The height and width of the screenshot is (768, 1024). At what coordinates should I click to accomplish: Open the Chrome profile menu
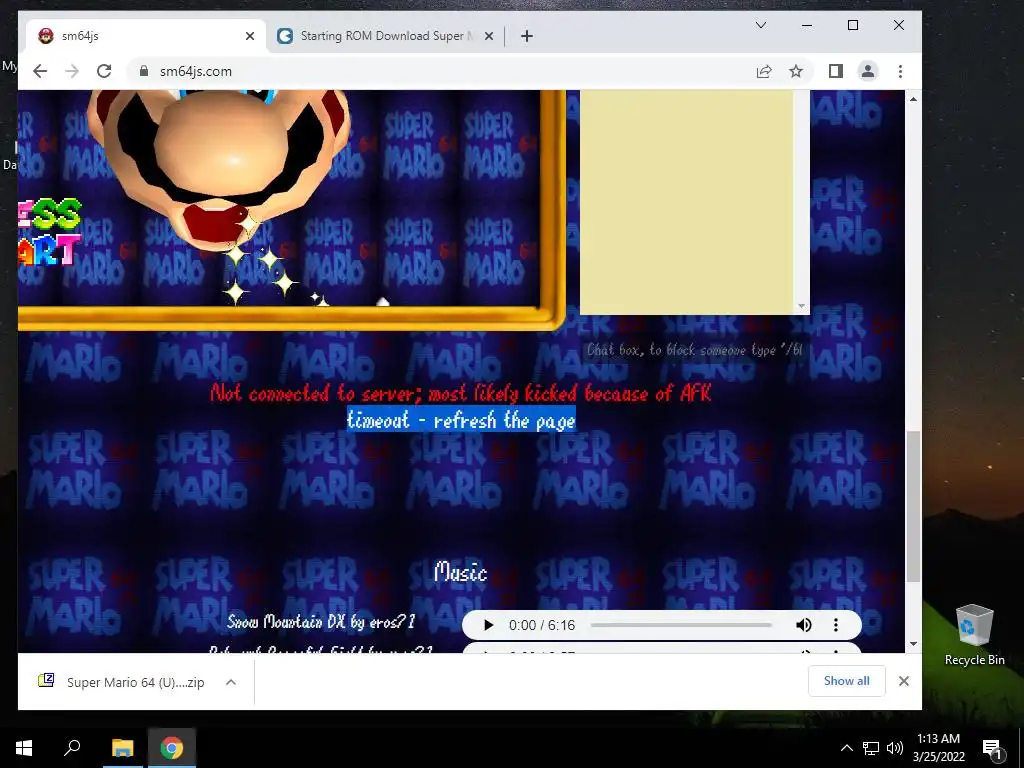867,71
